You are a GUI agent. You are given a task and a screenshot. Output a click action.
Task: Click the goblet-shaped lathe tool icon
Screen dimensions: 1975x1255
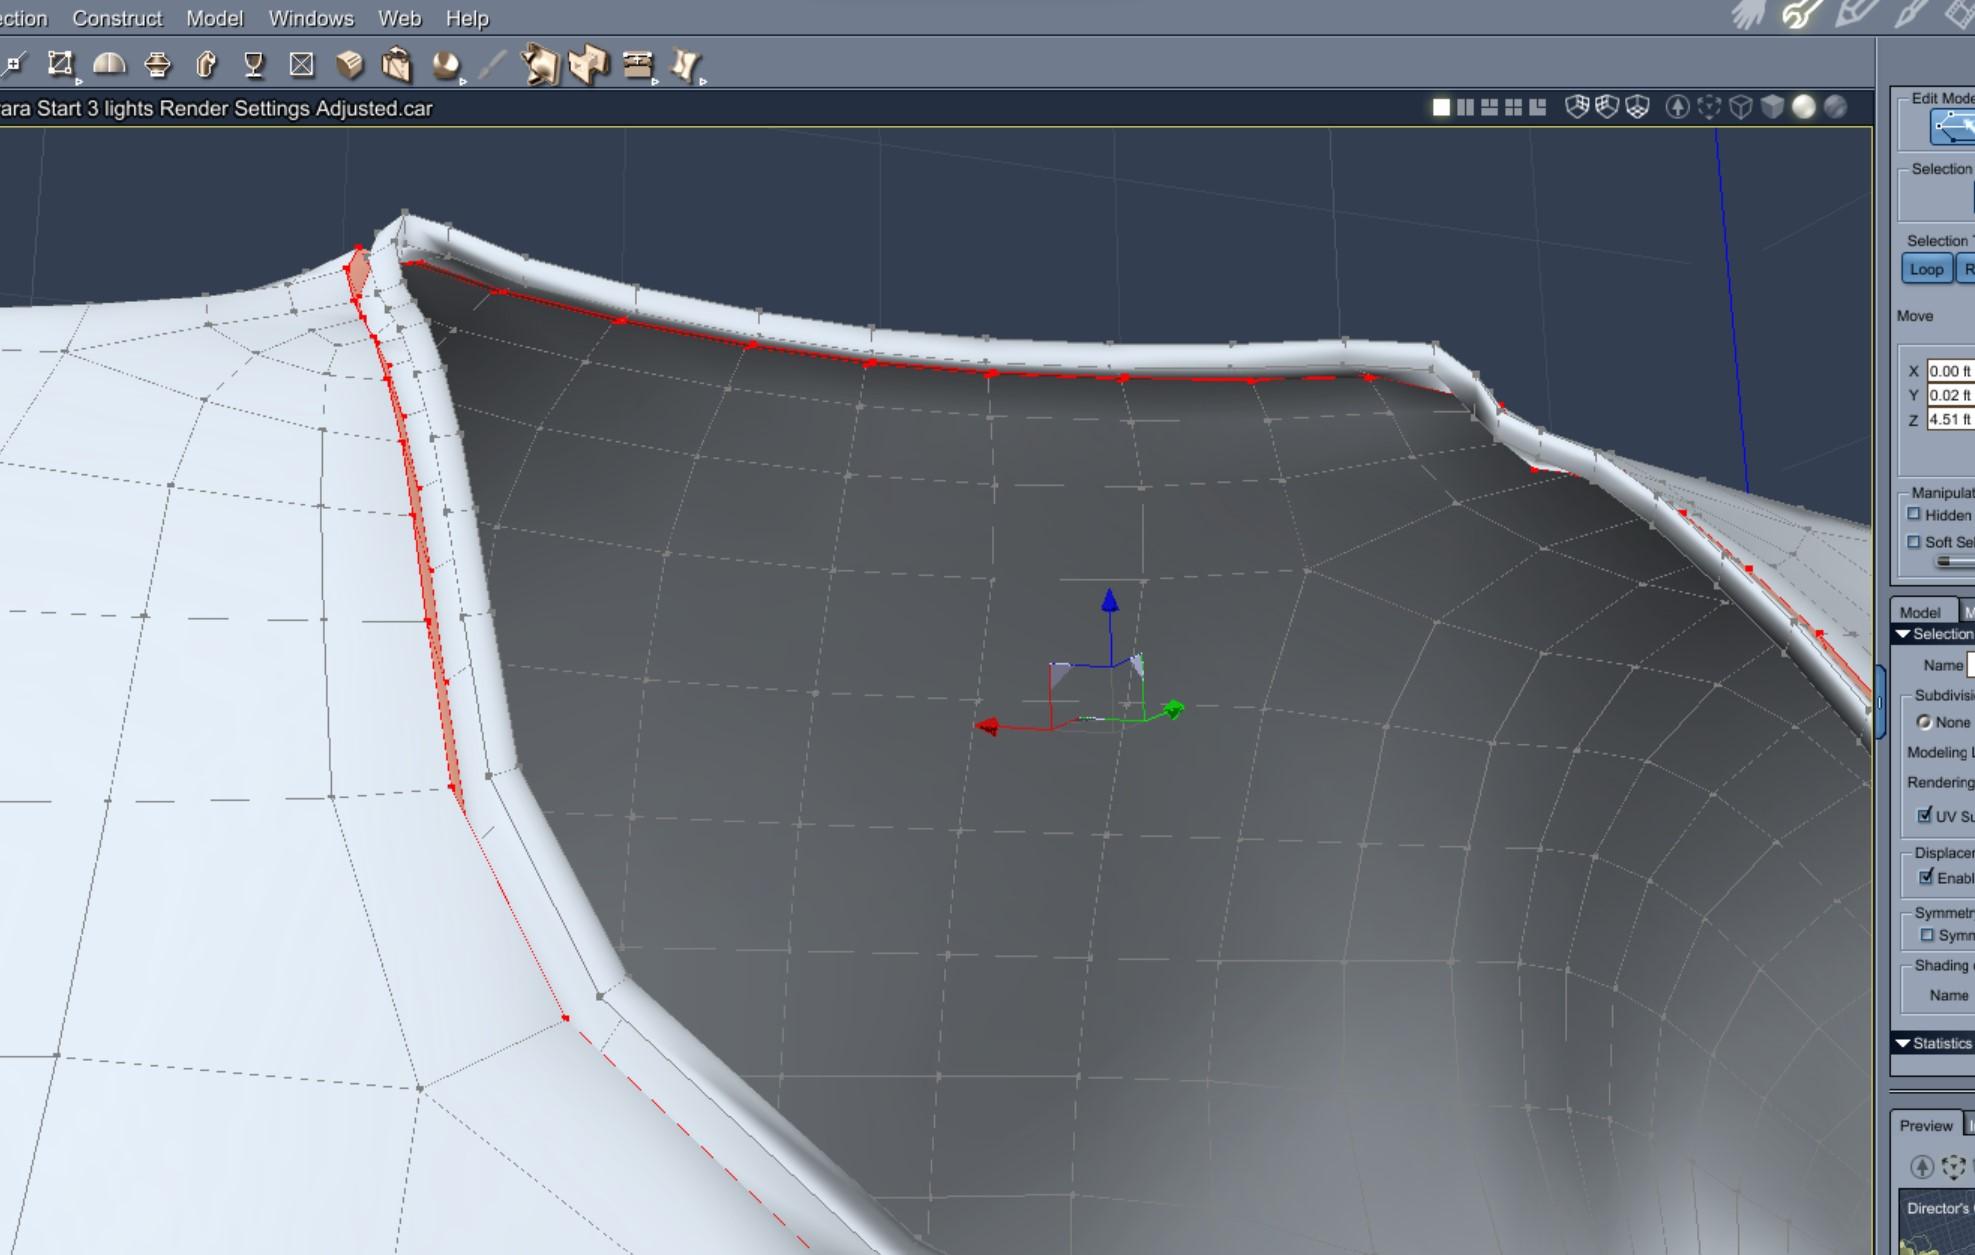tap(253, 65)
